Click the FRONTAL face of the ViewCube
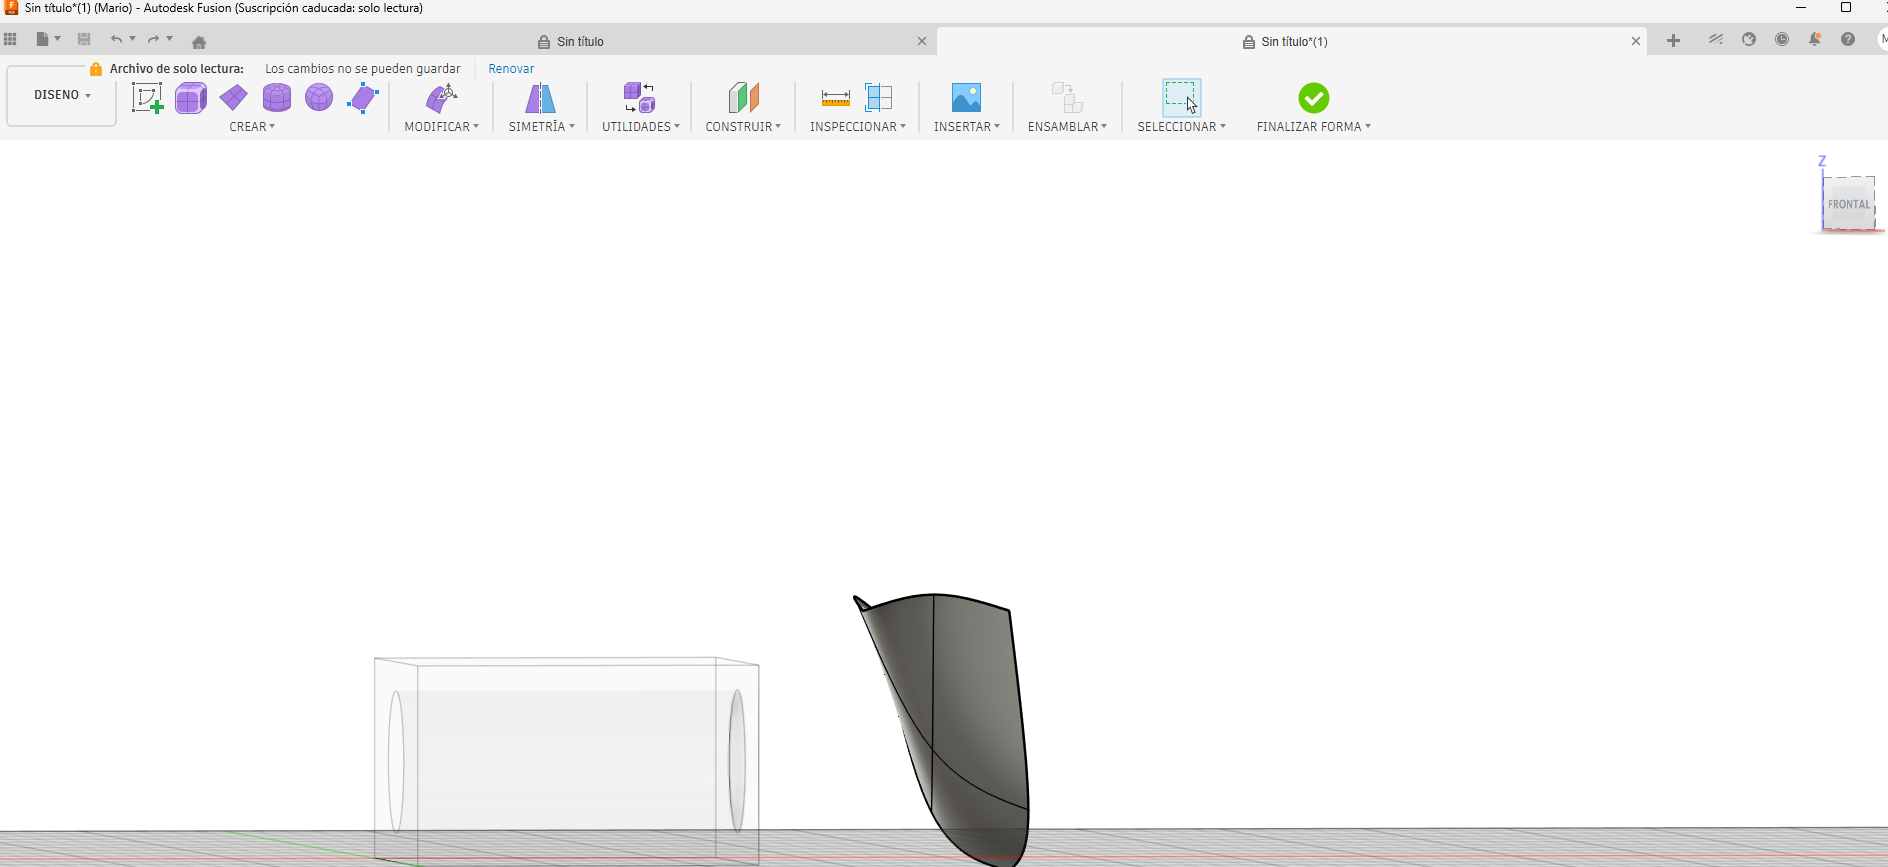The width and height of the screenshot is (1888, 867). (1848, 204)
